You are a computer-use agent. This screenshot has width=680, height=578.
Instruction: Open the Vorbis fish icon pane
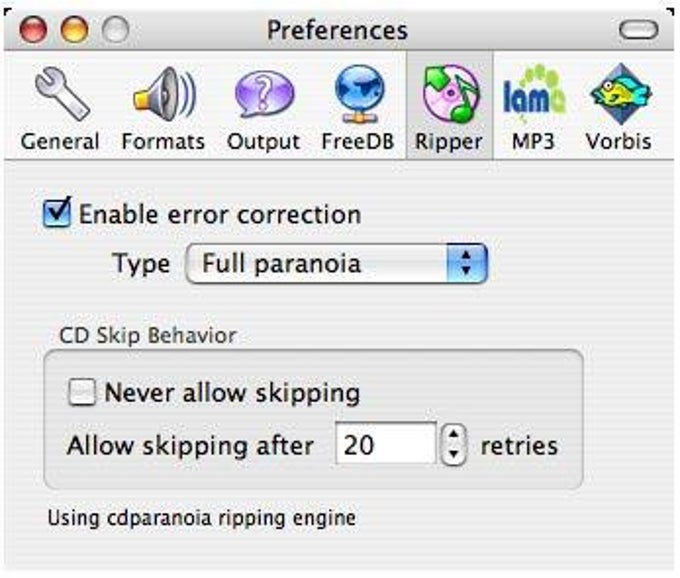pos(620,93)
